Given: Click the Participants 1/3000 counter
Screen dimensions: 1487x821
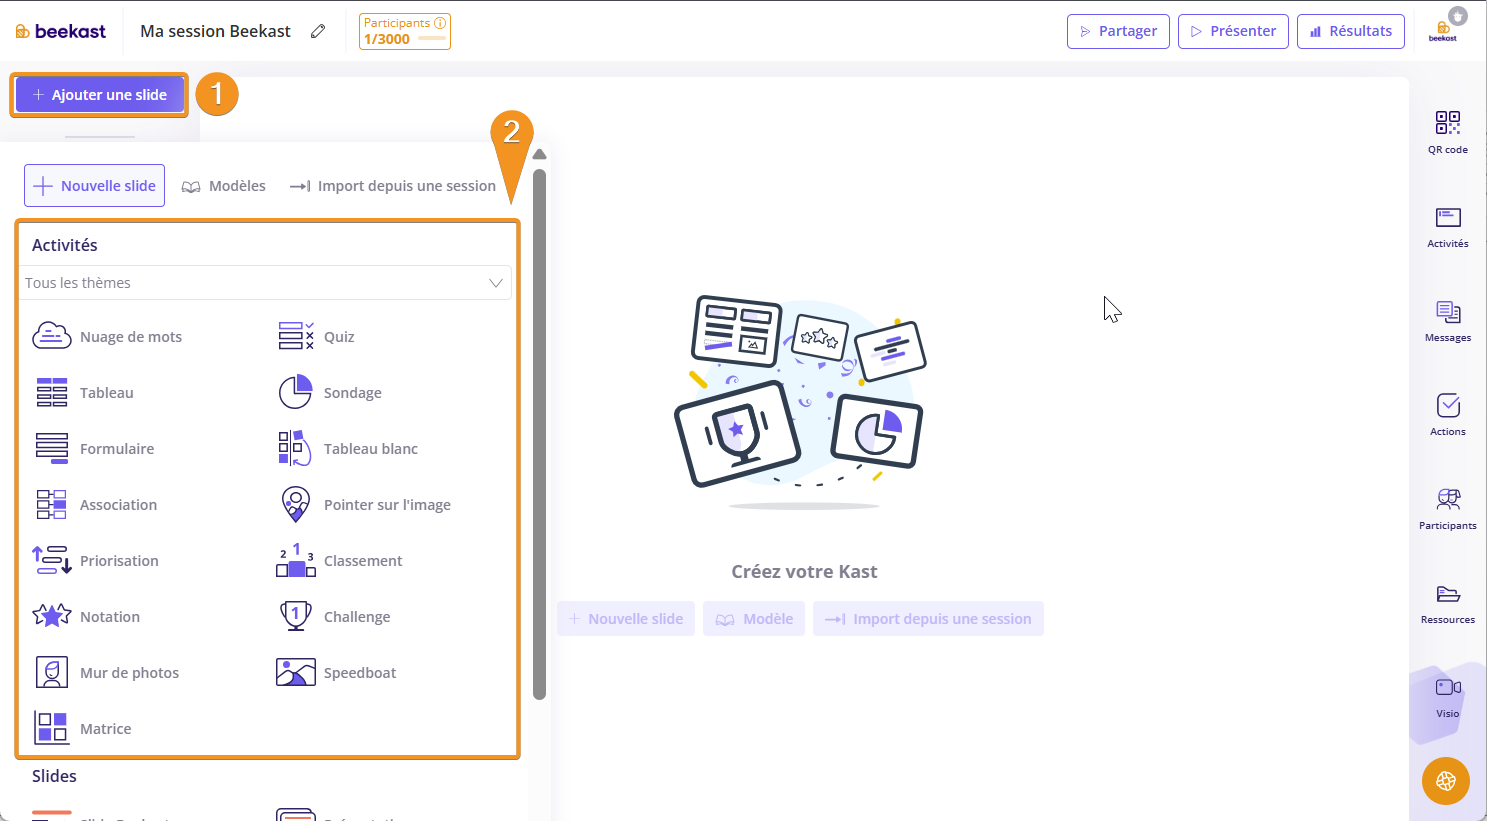Looking at the screenshot, I should click(x=404, y=31).
